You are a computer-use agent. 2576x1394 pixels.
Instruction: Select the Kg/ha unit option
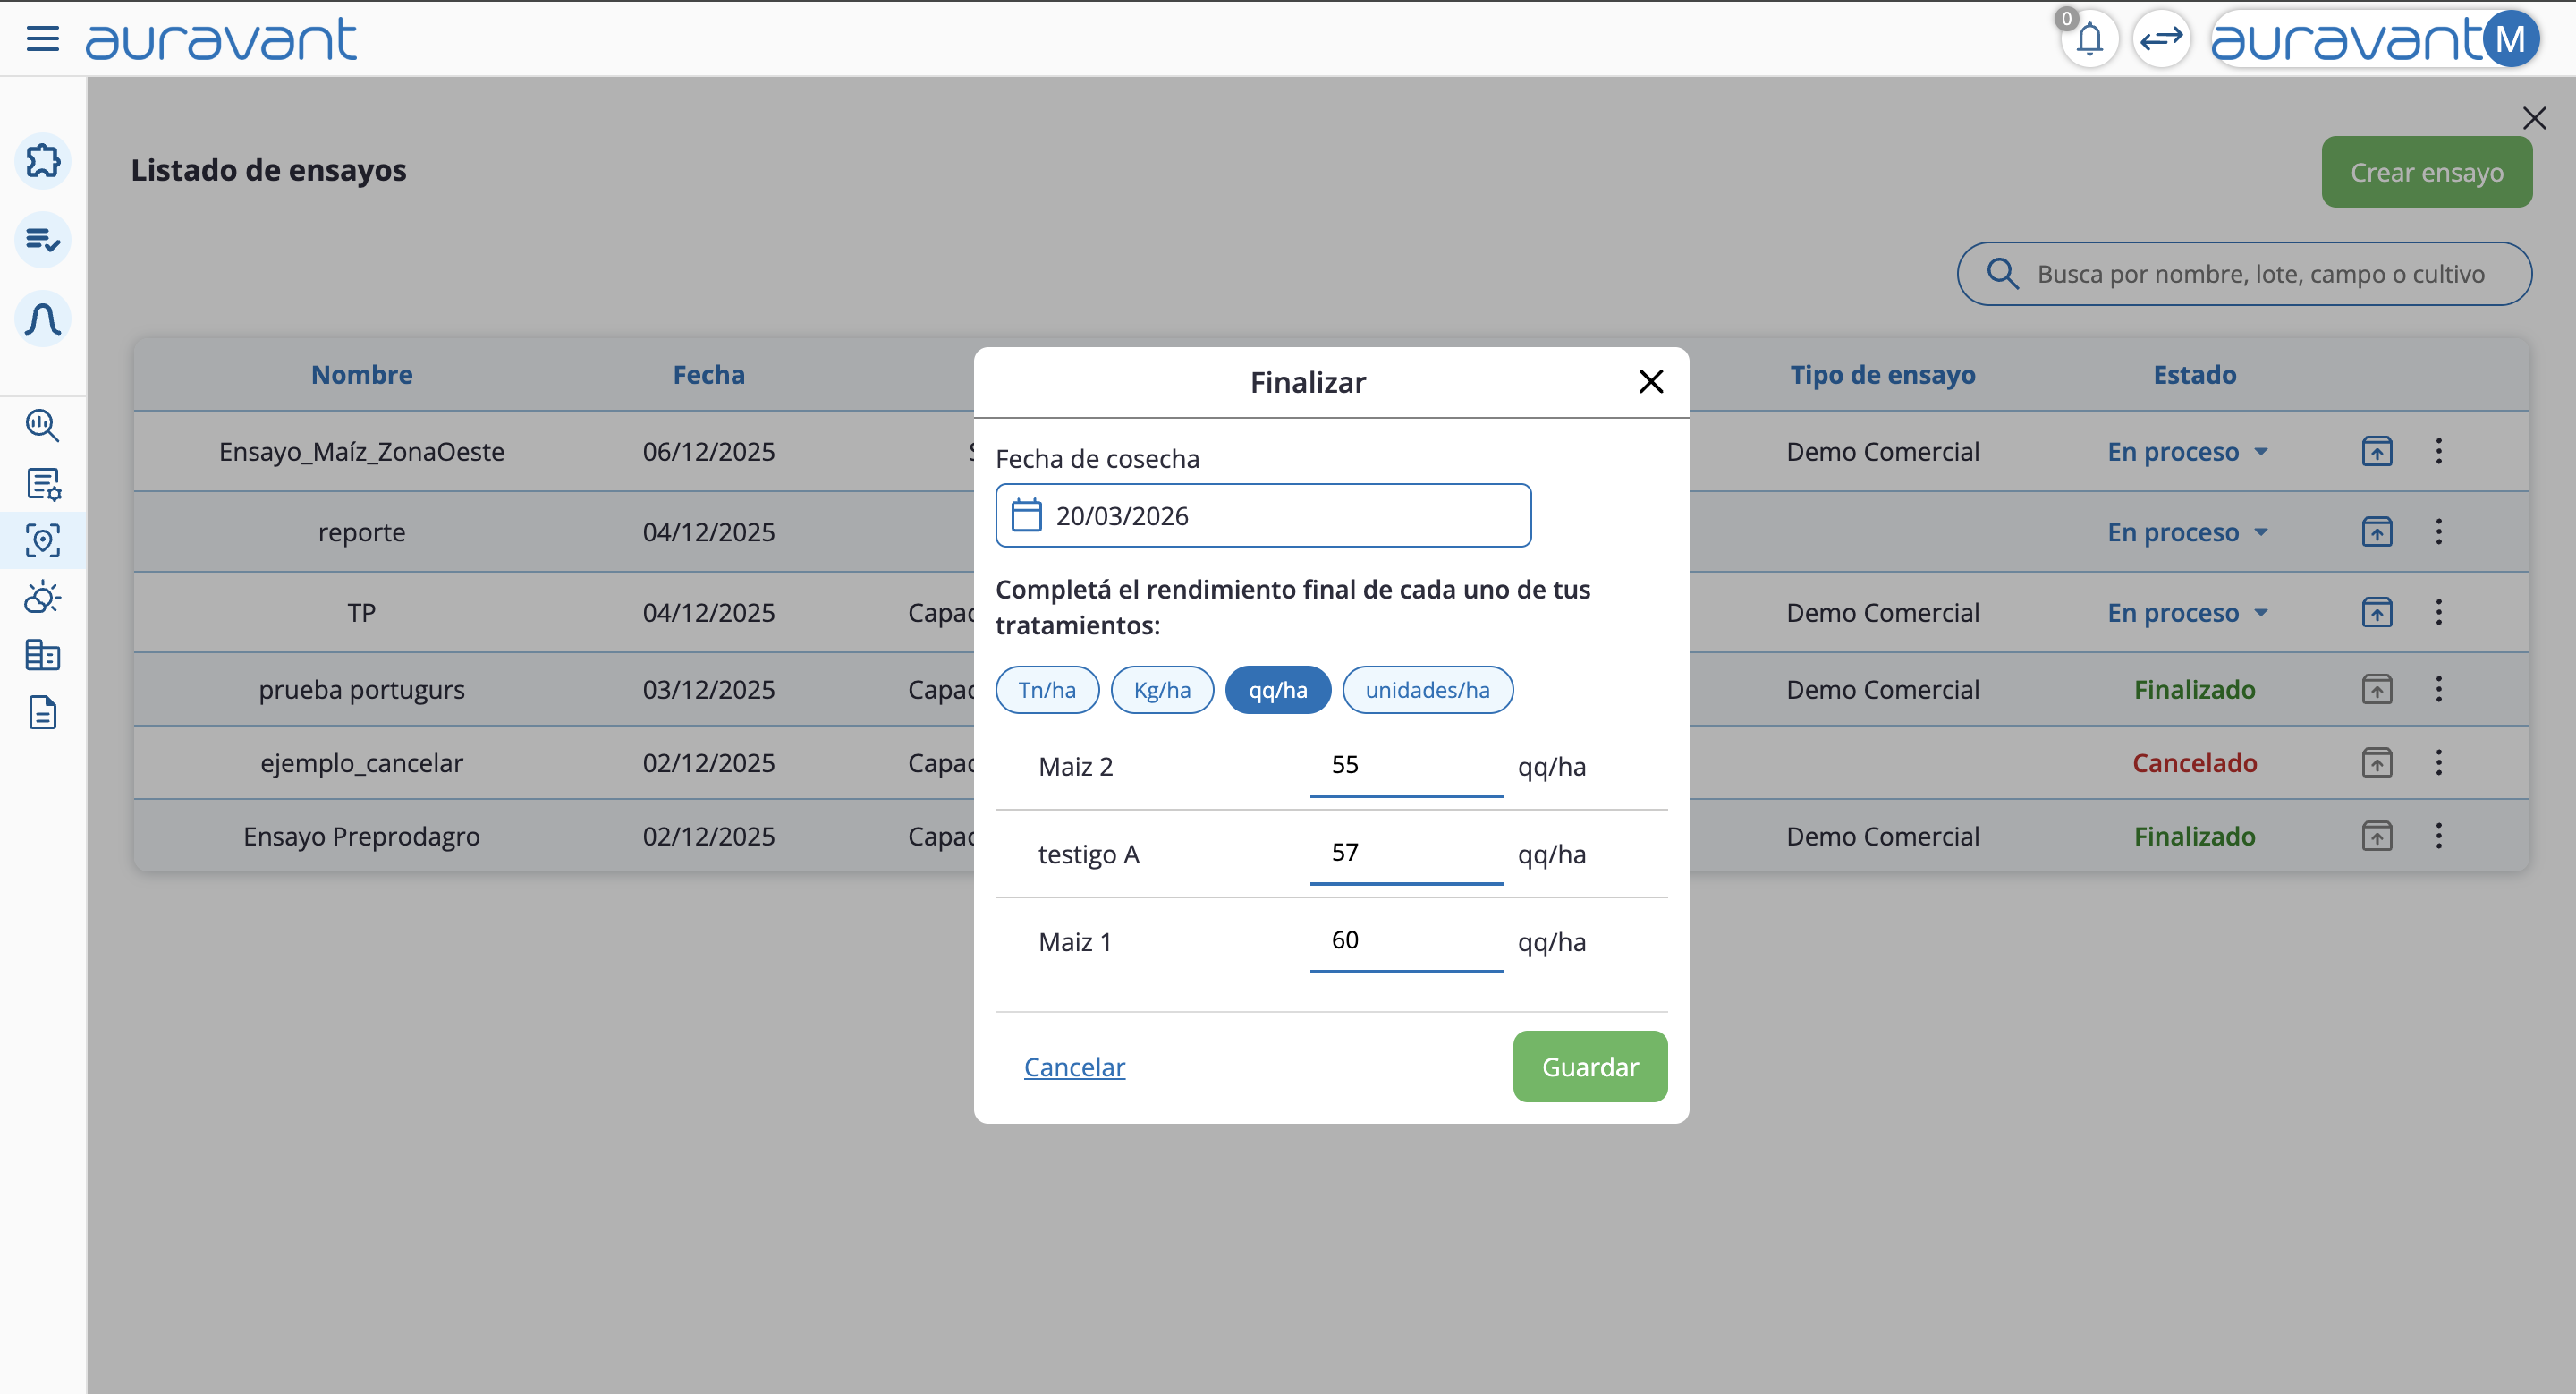(1162, 690)
